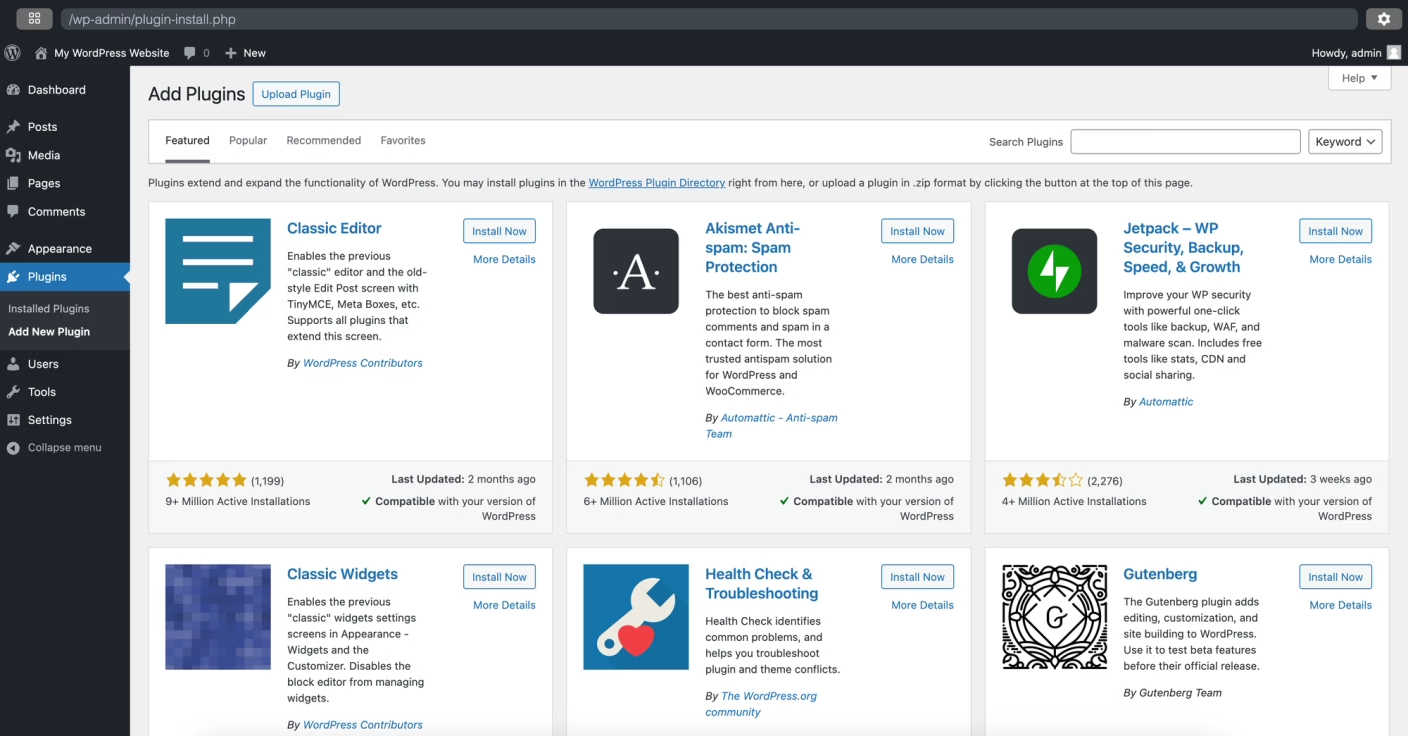Viewport: 1408px width, 736px height.
Task: Click the comments bubble icon in admin bar
Action: coord(190,53)
